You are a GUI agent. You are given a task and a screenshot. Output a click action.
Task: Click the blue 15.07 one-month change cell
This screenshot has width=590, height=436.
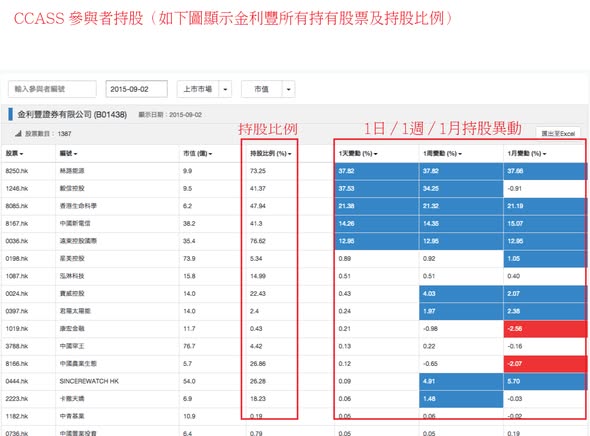545,223
